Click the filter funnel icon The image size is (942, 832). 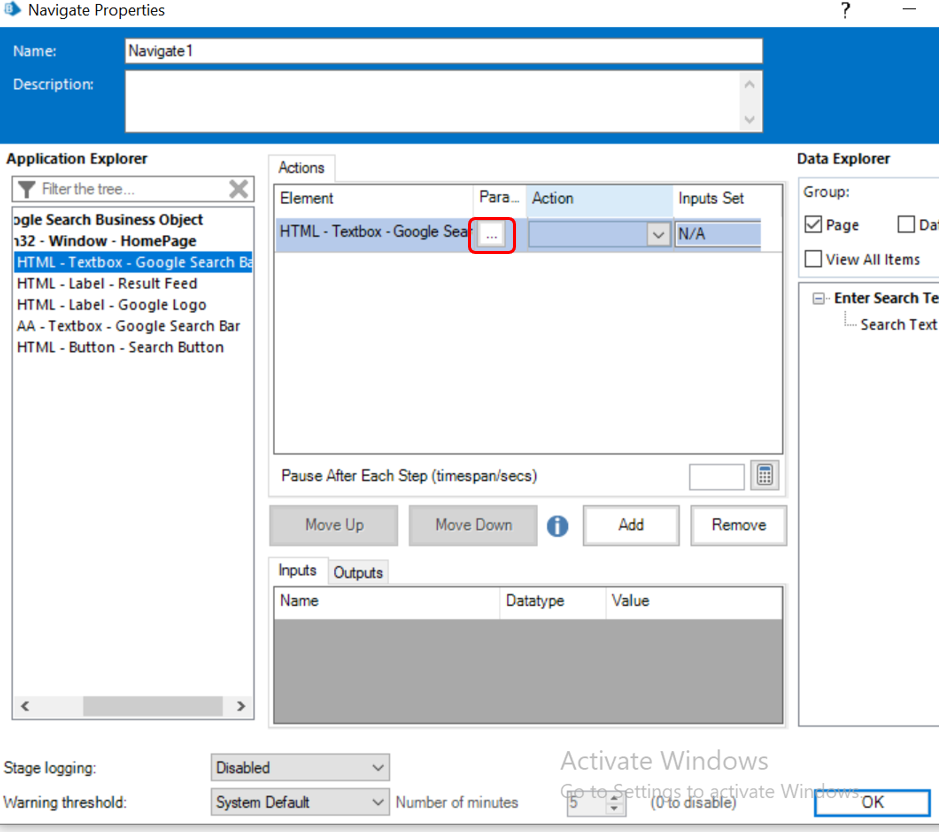pyautogui.click(x=26, y=189)
